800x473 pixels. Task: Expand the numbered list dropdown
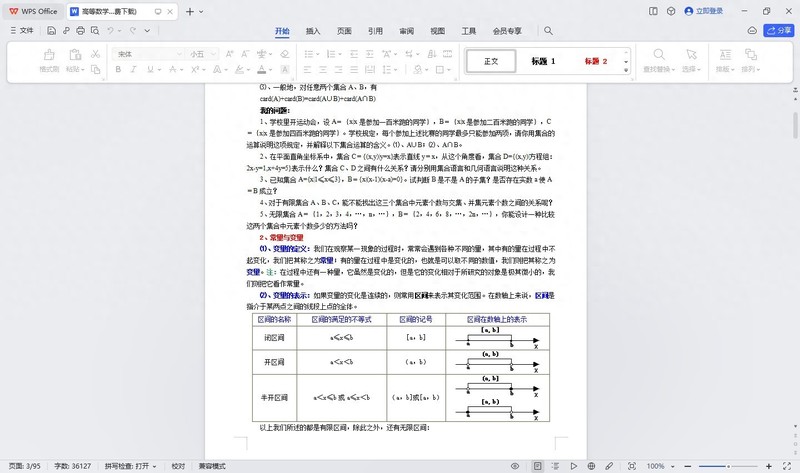[x=339, y=54]
